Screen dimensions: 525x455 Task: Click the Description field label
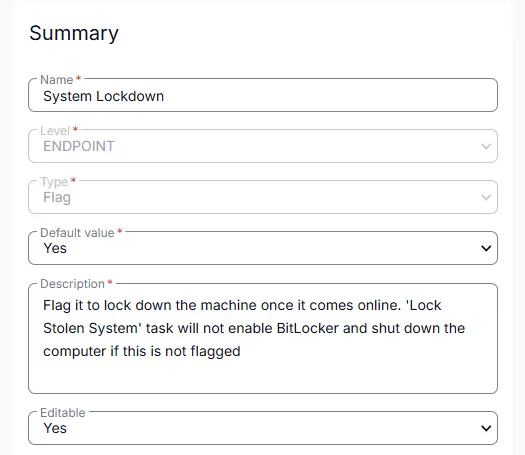(x=72, y=284)
